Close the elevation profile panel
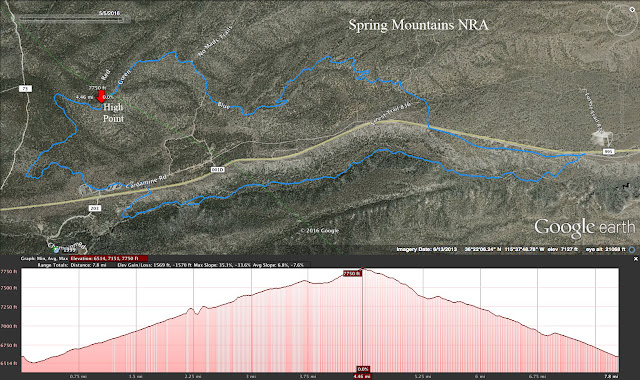Viewport: 640px width, 380px height. 636,259
